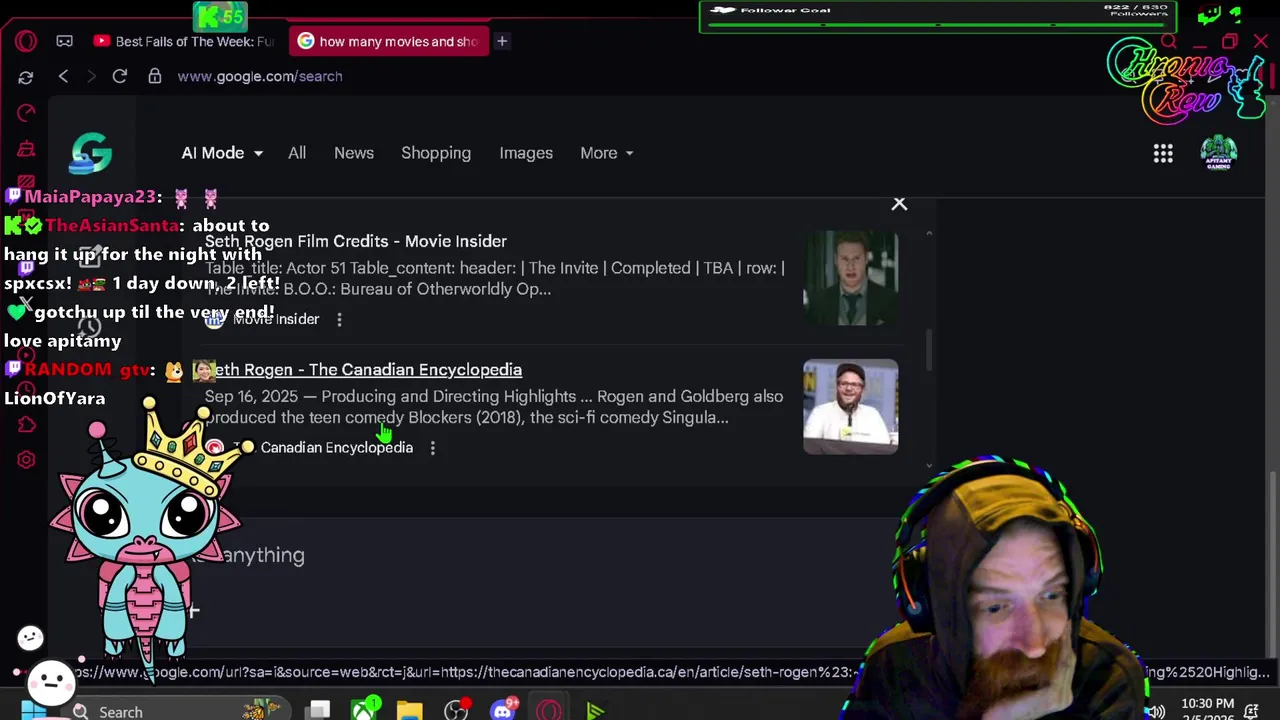Expand the AI Mode dropdown
1280x720 pixels.
pyautogui.click(x=222, y=153)
